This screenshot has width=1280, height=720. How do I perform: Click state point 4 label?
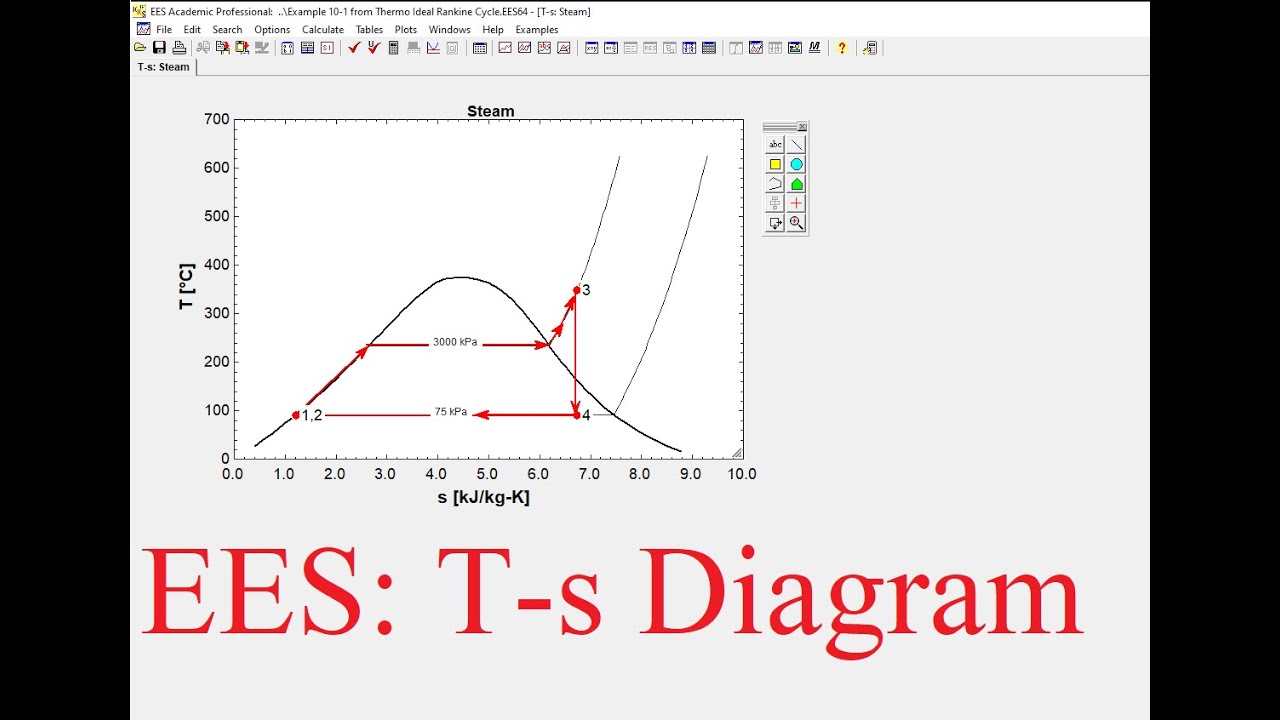(x=586, y=415)
